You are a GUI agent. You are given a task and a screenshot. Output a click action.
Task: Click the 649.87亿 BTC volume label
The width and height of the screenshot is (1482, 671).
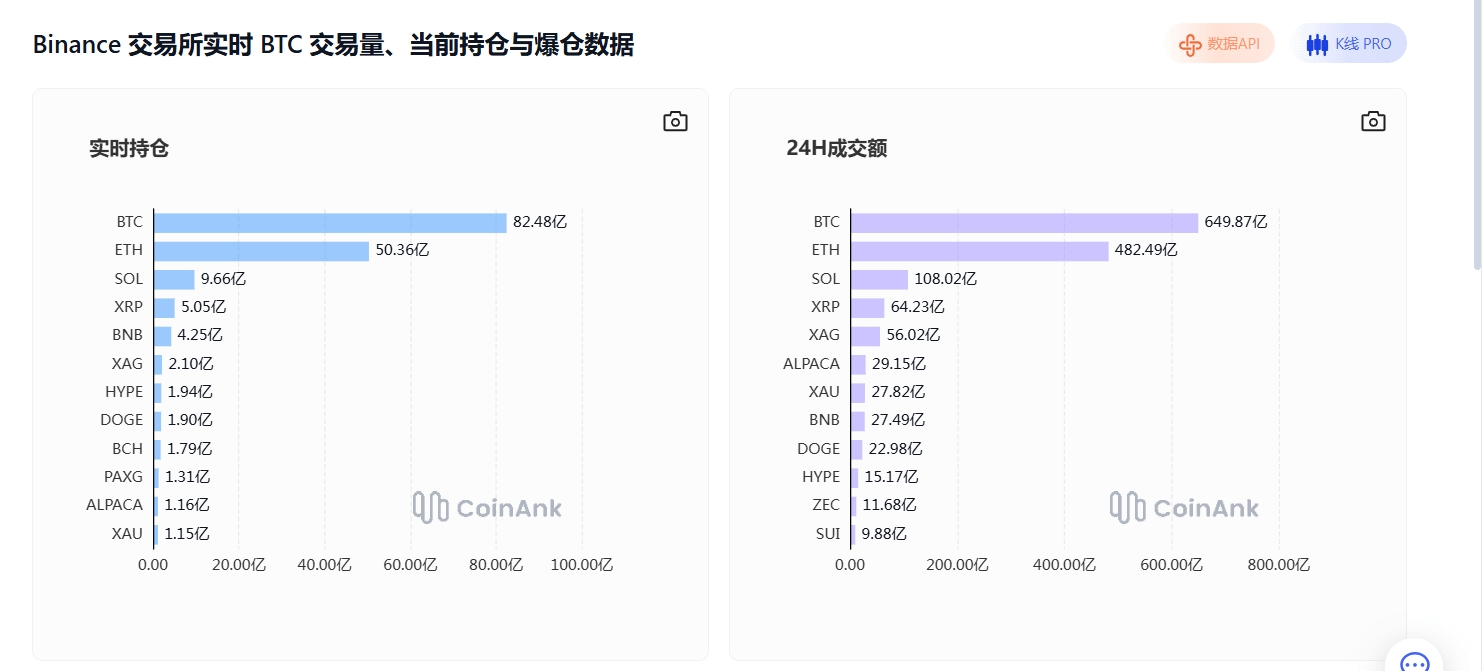[1235, 222]
